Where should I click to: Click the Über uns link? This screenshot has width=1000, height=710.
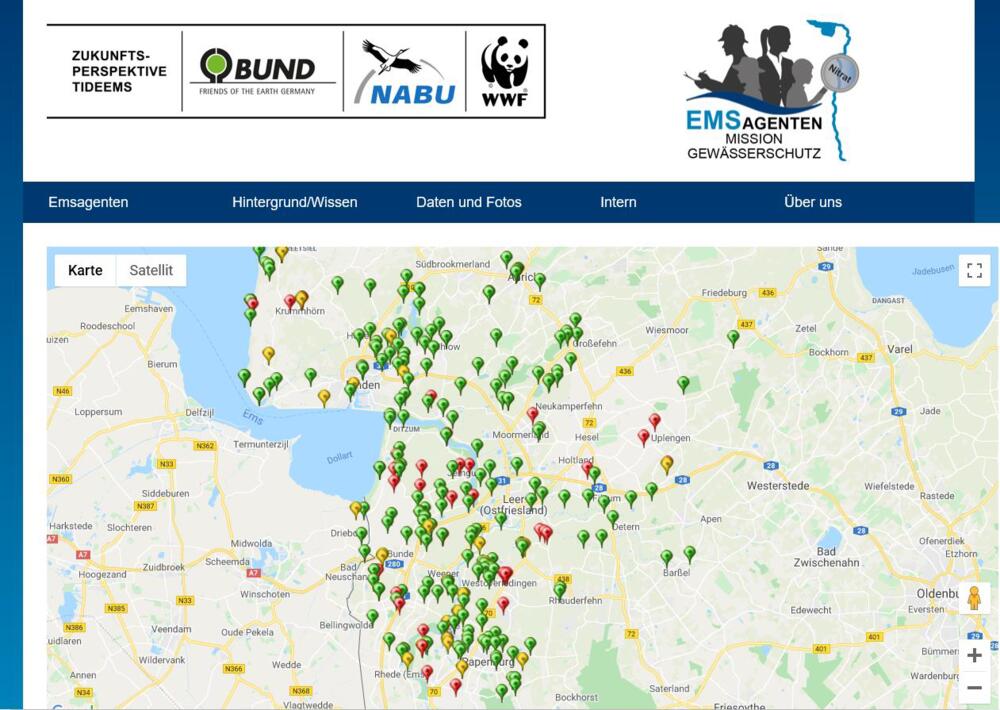[813, 202]
